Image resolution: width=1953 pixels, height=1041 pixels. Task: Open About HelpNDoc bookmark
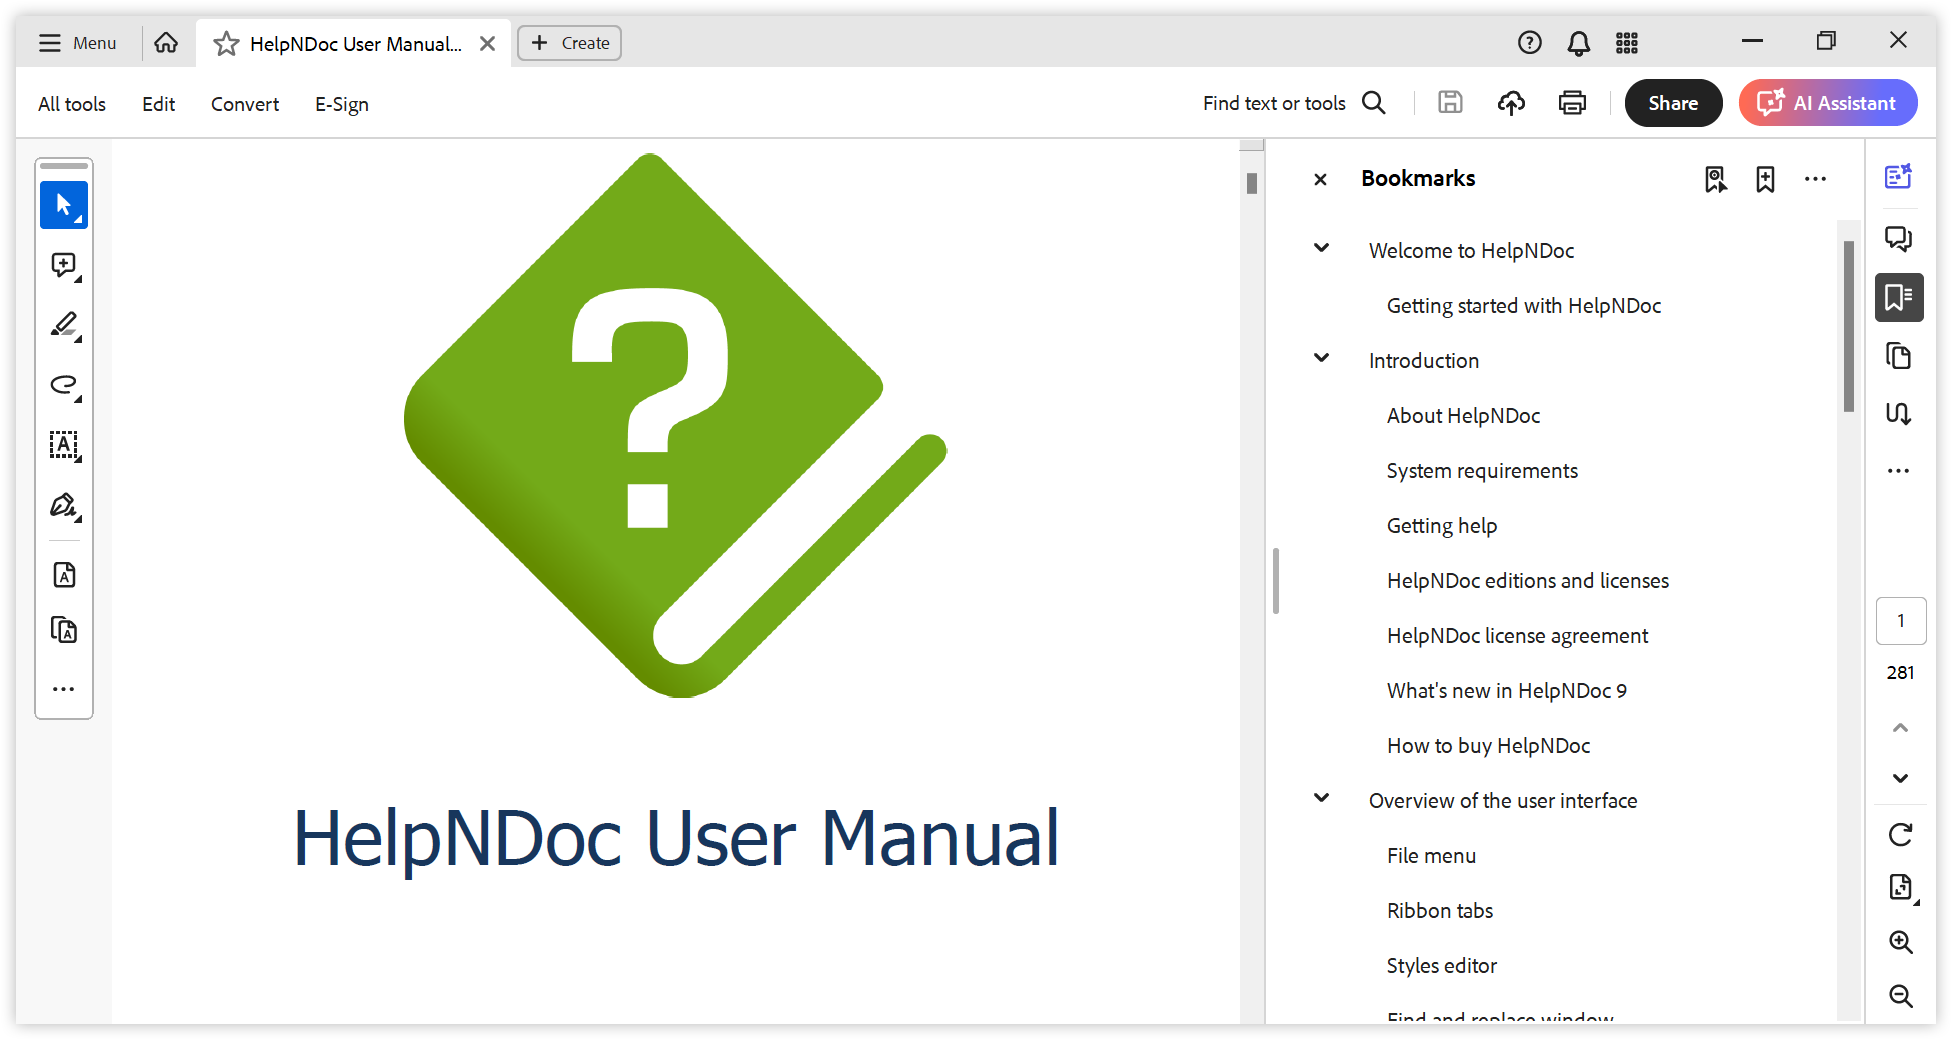point(1463,416)
